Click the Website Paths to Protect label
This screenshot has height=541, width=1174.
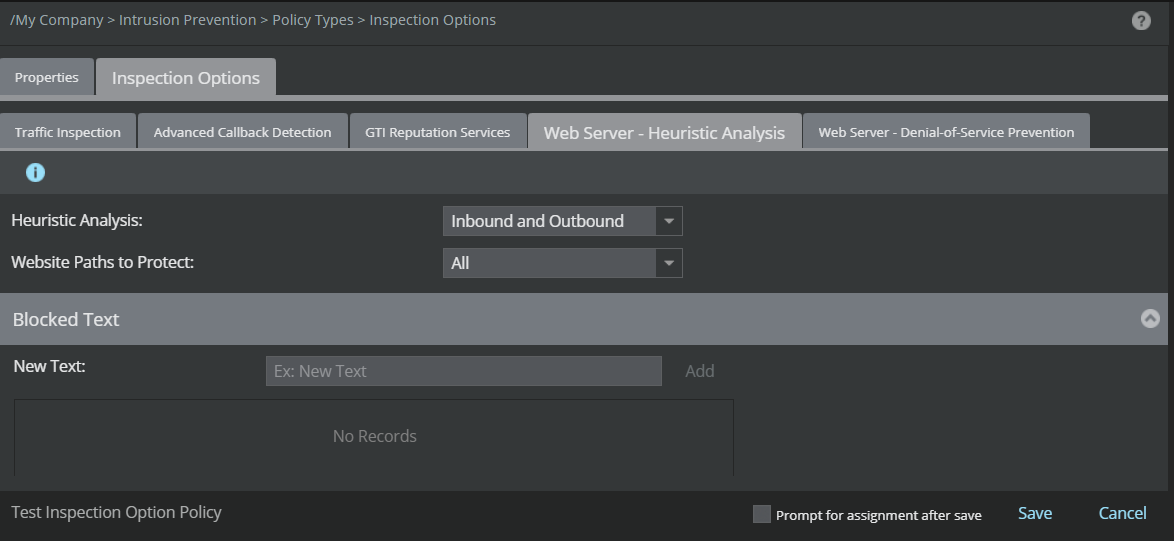(x=103, y=263)
